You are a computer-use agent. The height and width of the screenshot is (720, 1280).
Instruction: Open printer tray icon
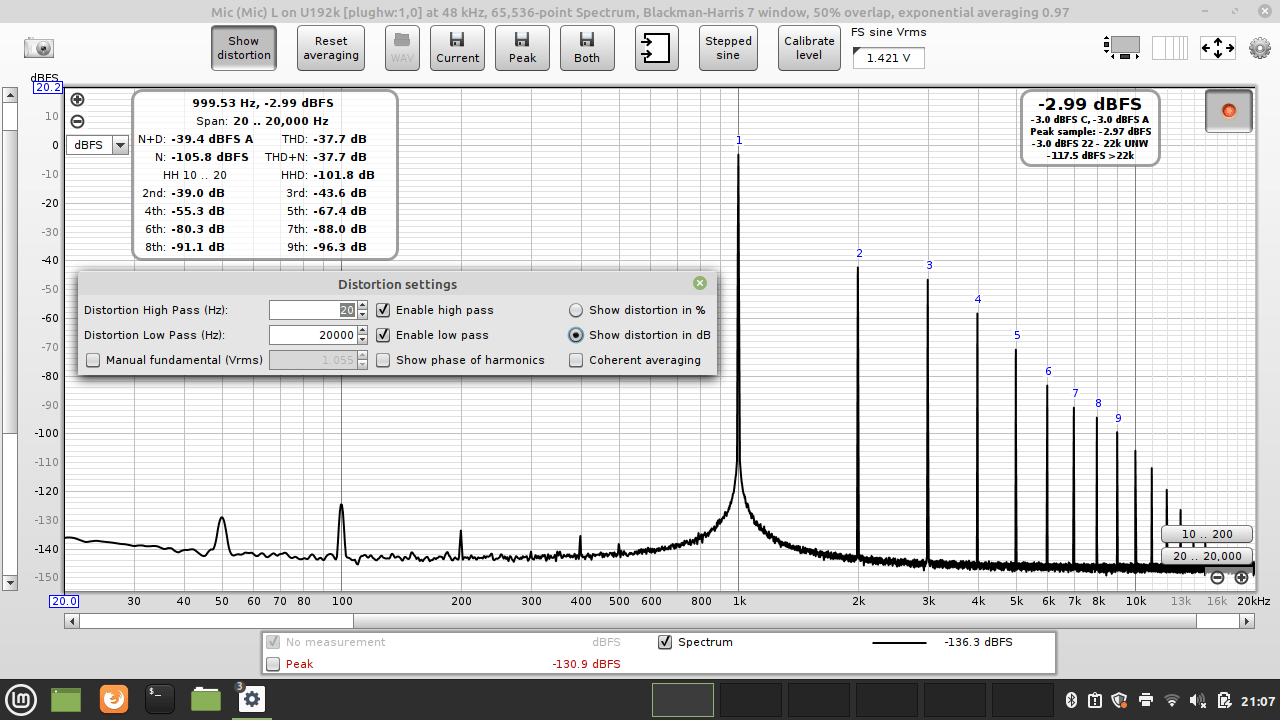click(1146, 700)
